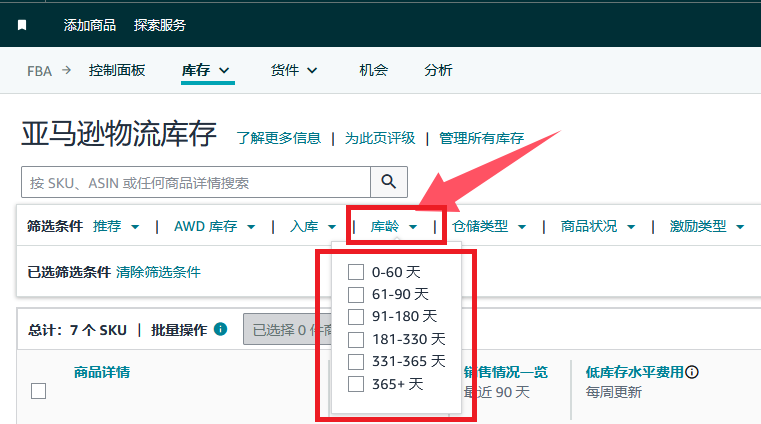Click the 已选择 0 件商品 action button
This screenshot has width=761, height=424.
click(287, 329)
